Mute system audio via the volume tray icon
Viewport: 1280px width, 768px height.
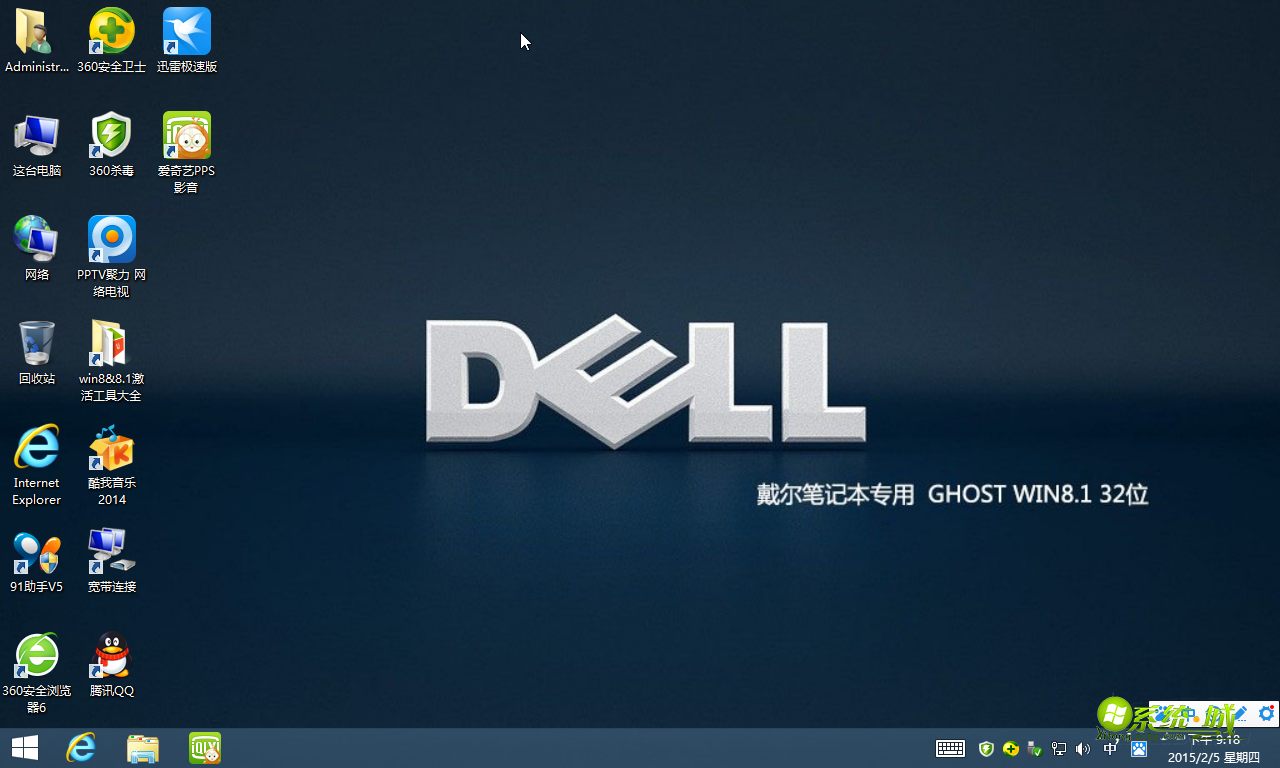1083,748
